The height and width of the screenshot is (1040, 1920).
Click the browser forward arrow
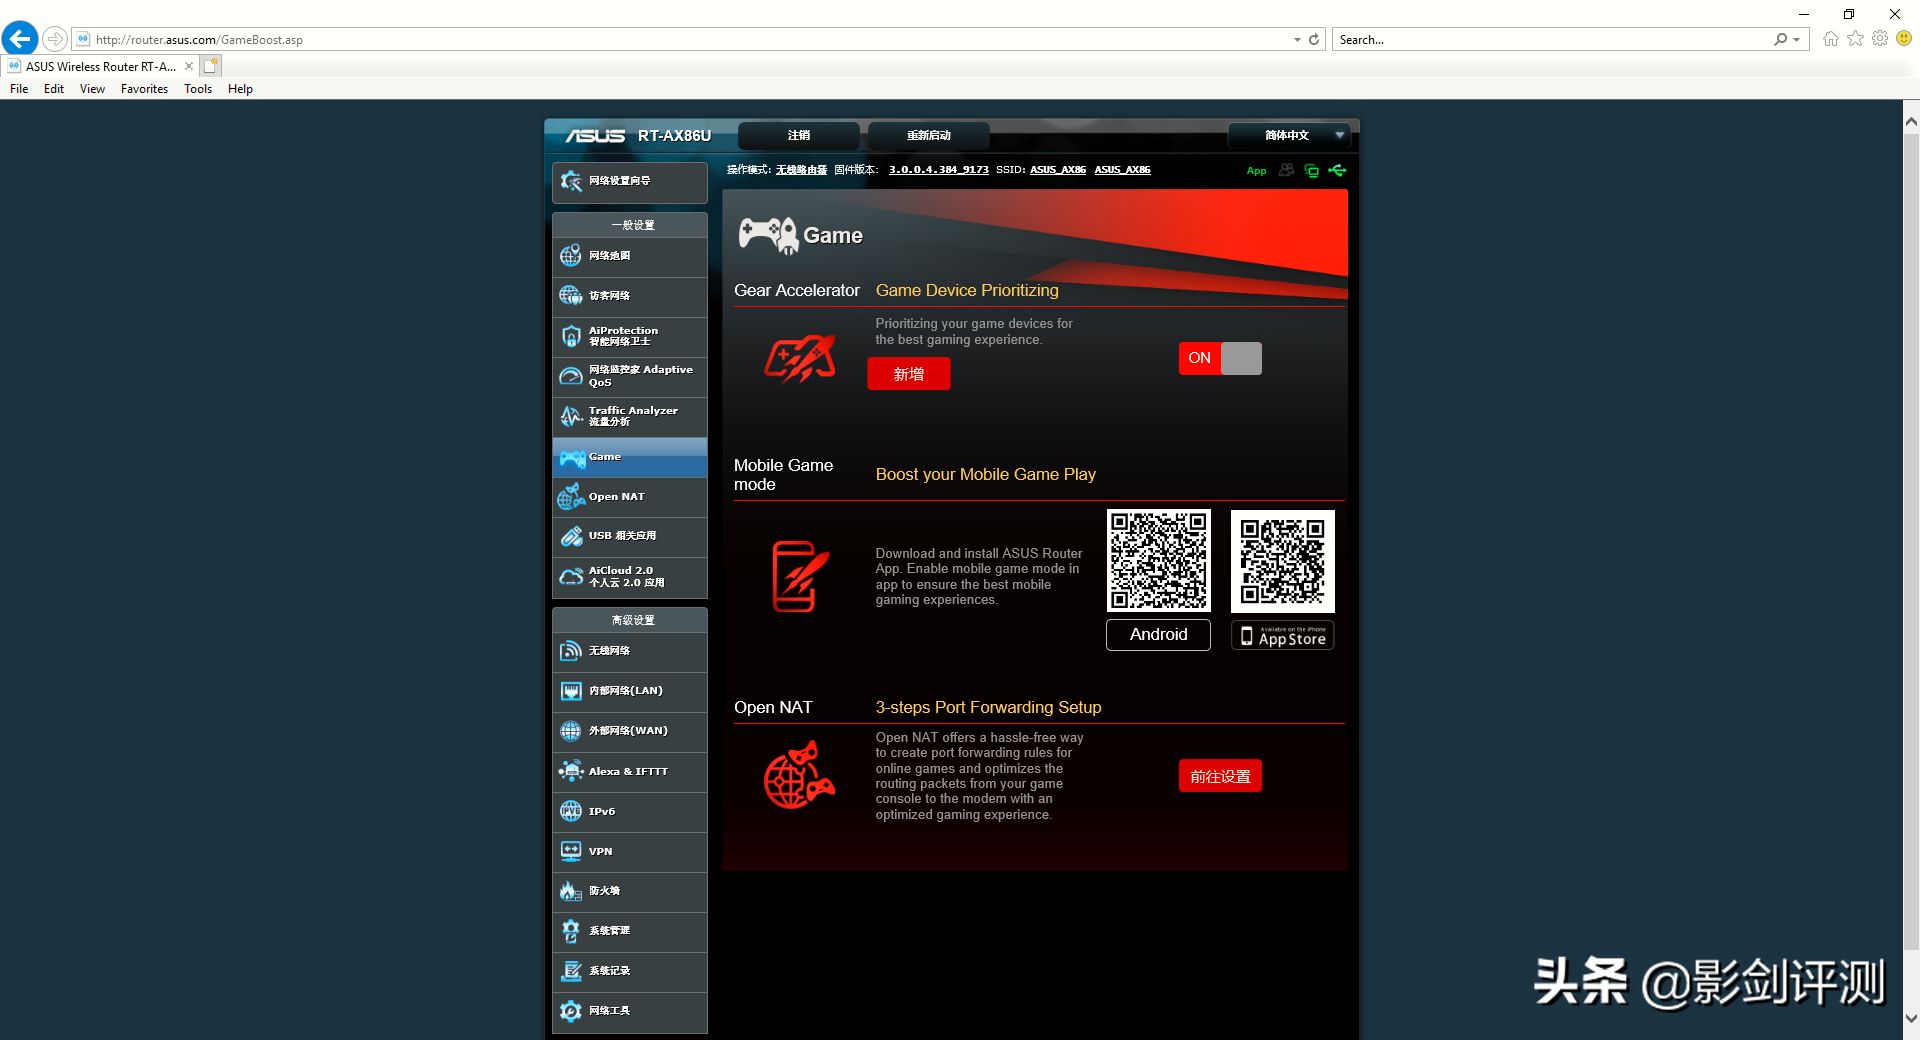(x=55, y=39)
